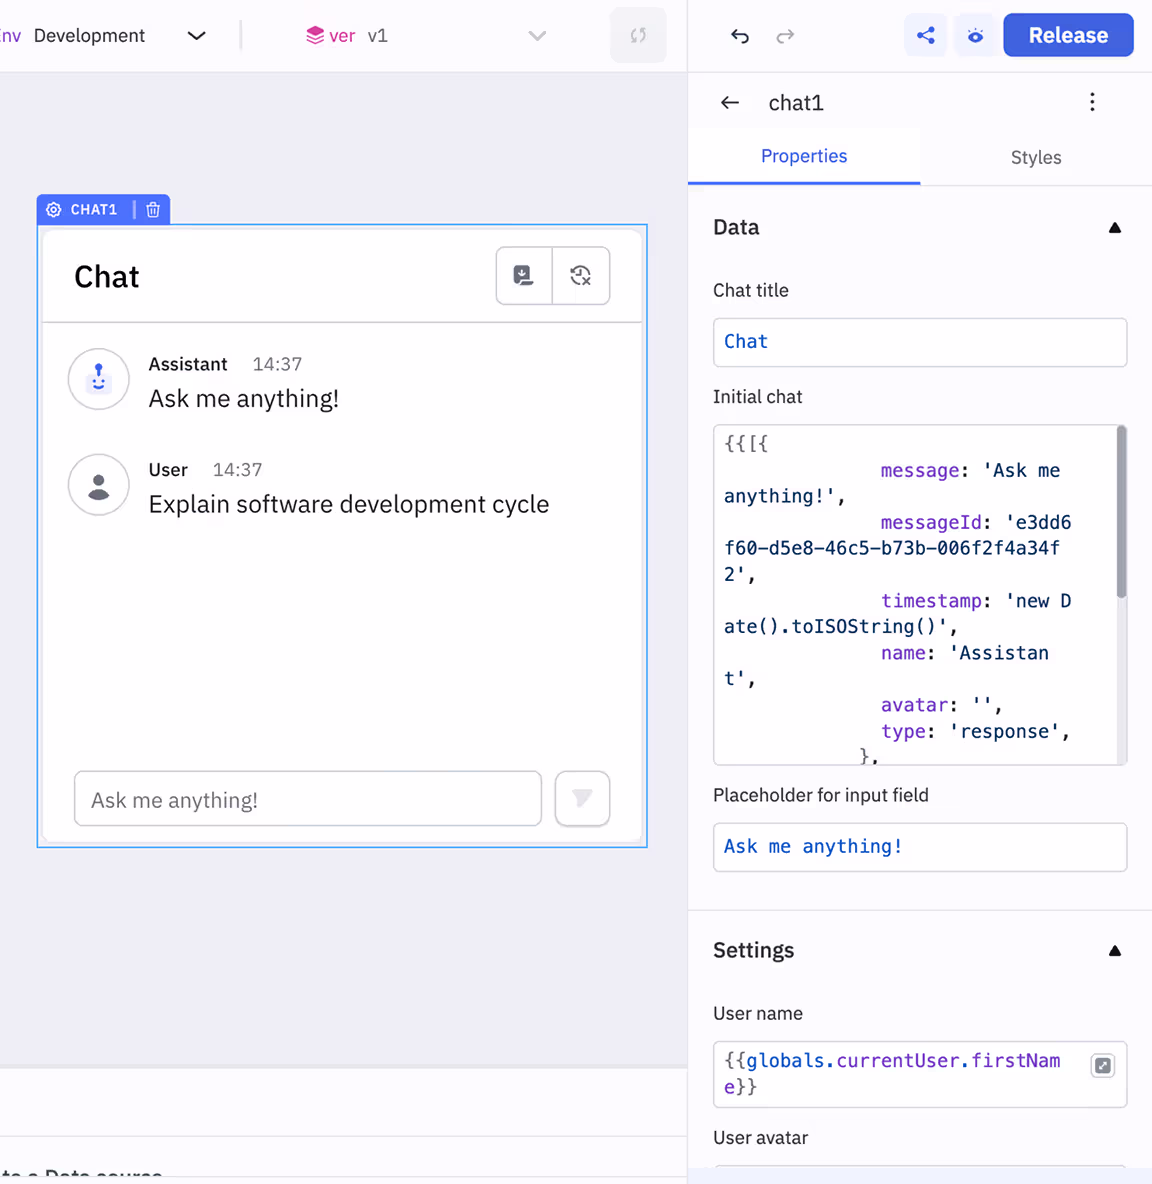This screenshot has width=1152, height=1184.
Task: Collapse the Data section
Action: (x=1114, y=228)
